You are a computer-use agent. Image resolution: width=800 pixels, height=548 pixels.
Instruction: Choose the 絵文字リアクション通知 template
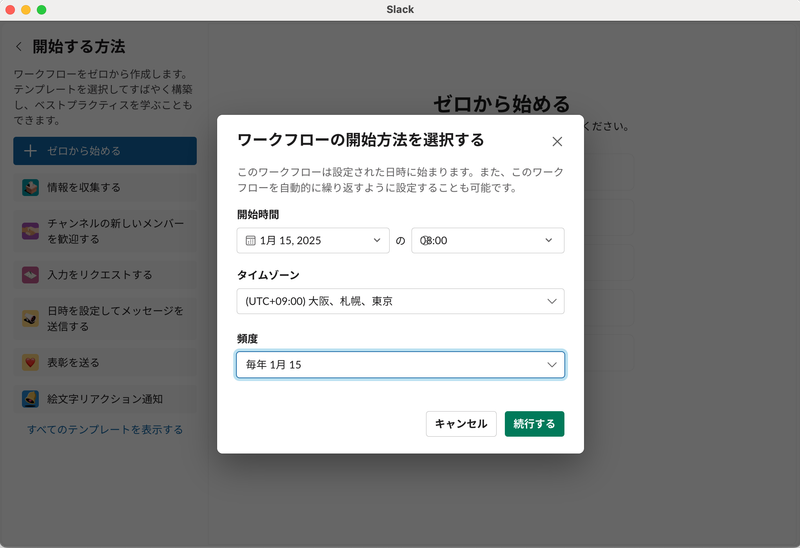pyautogui.click(x=105, y=399)
